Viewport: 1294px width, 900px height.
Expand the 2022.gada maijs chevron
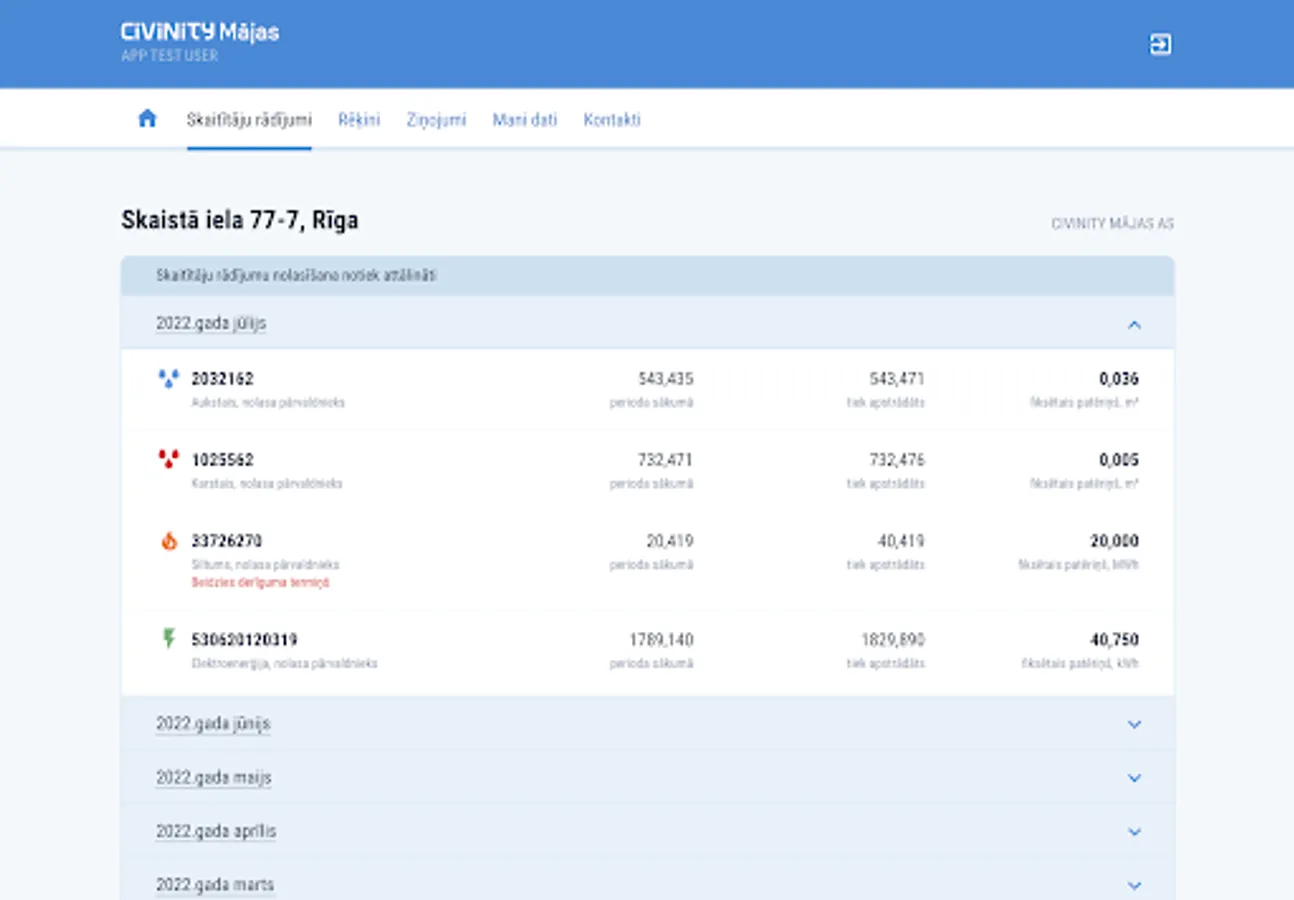pos(1134,778)
